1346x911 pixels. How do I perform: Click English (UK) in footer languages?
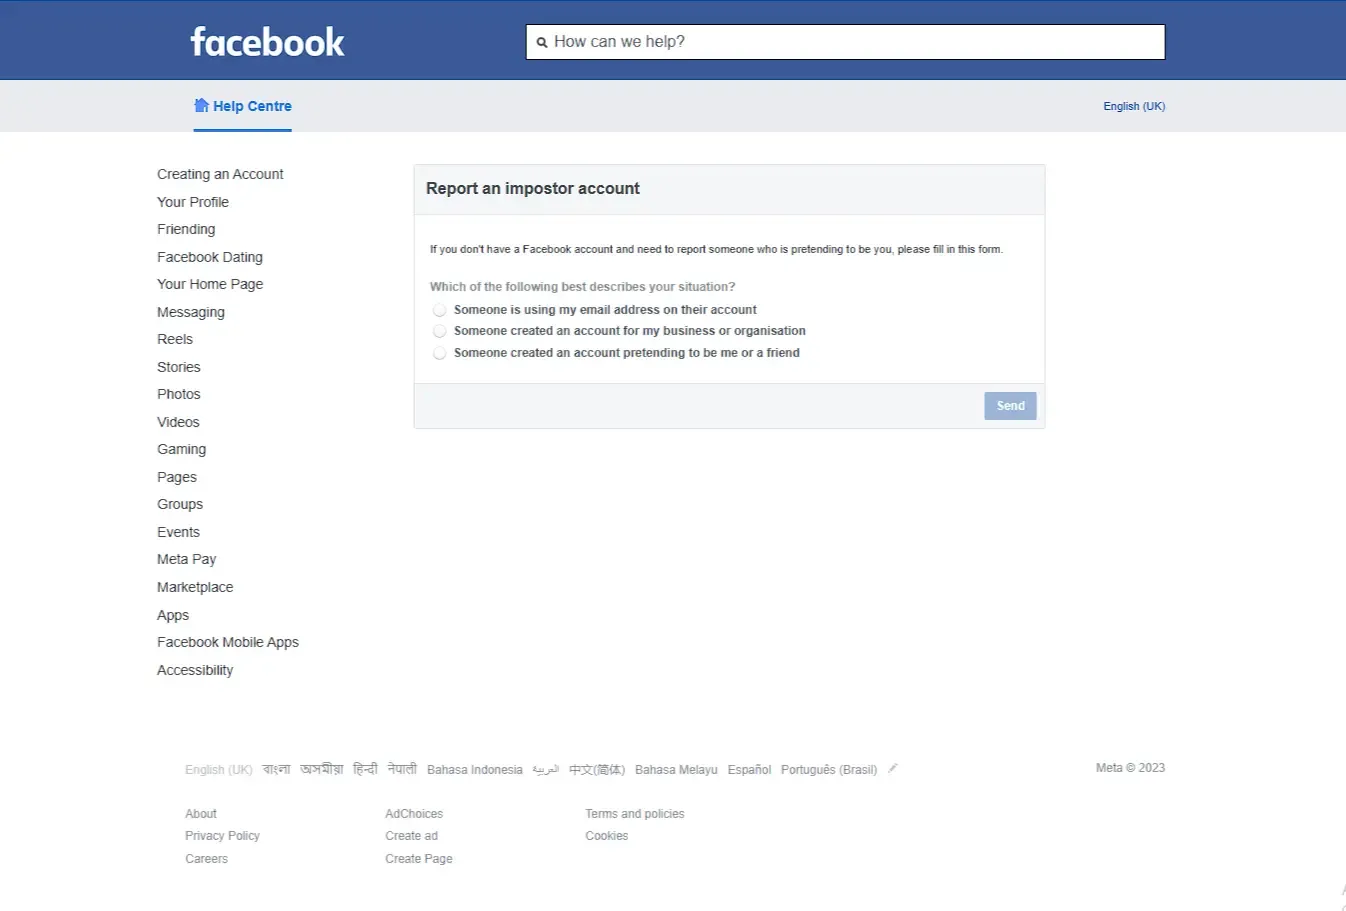[219, 770]
